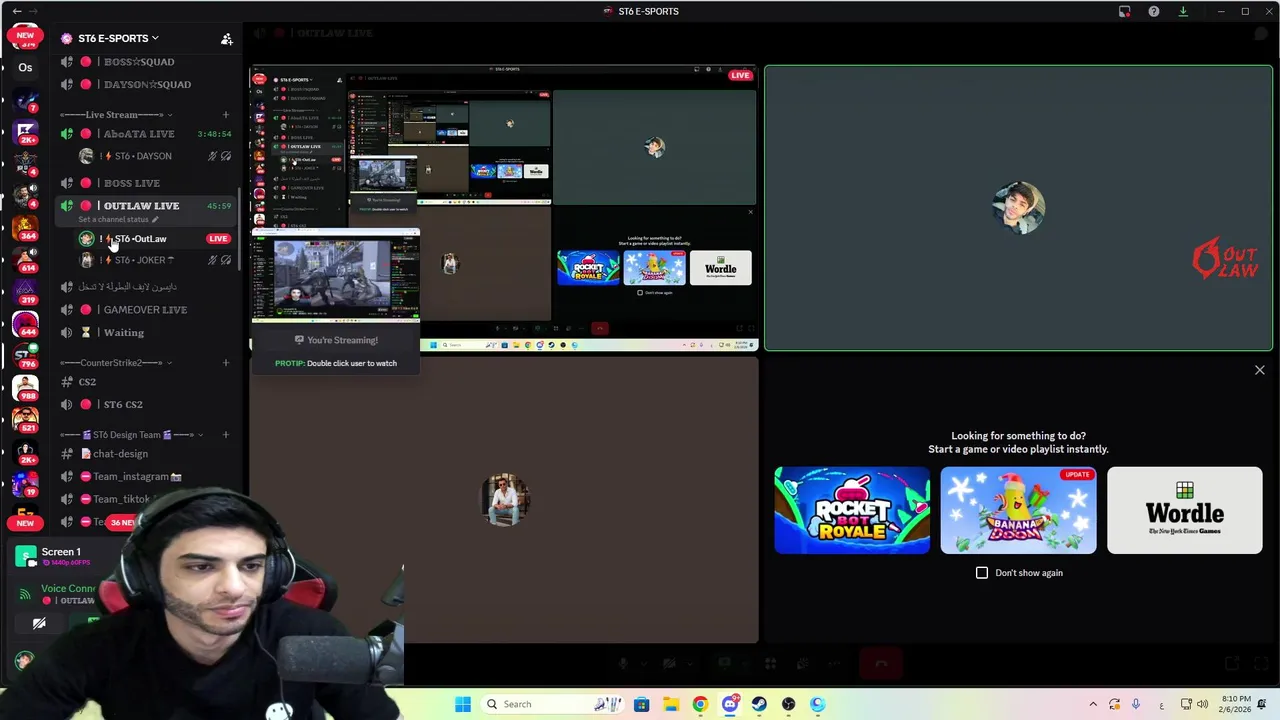This screenshot has width=1280, height=720.
Task: Collapse the ST6 Design Team category
Action: coord(132,434)
